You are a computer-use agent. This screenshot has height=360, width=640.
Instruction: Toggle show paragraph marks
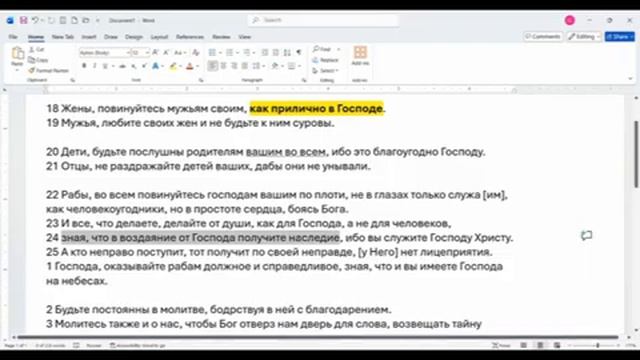coord(299,53)
